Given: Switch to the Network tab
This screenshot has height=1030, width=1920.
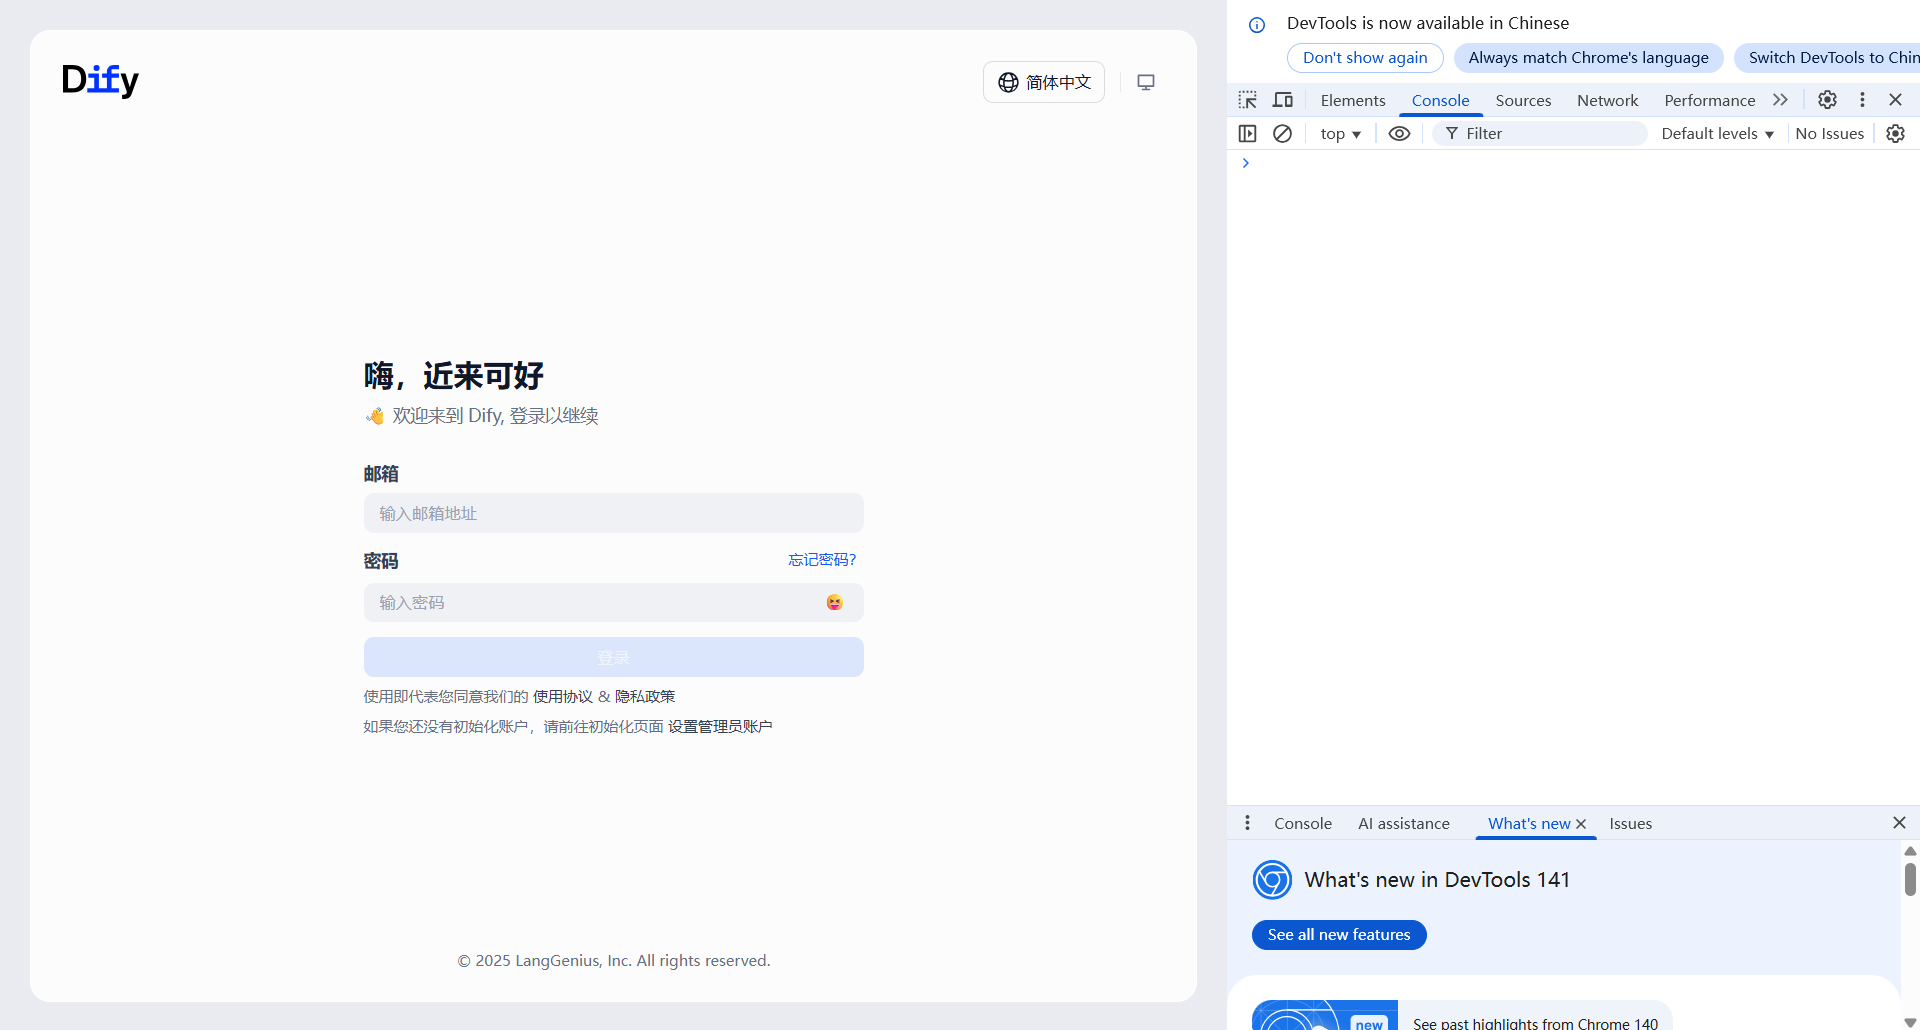Looking at the screenshot, I should [x=1607, y=100].
